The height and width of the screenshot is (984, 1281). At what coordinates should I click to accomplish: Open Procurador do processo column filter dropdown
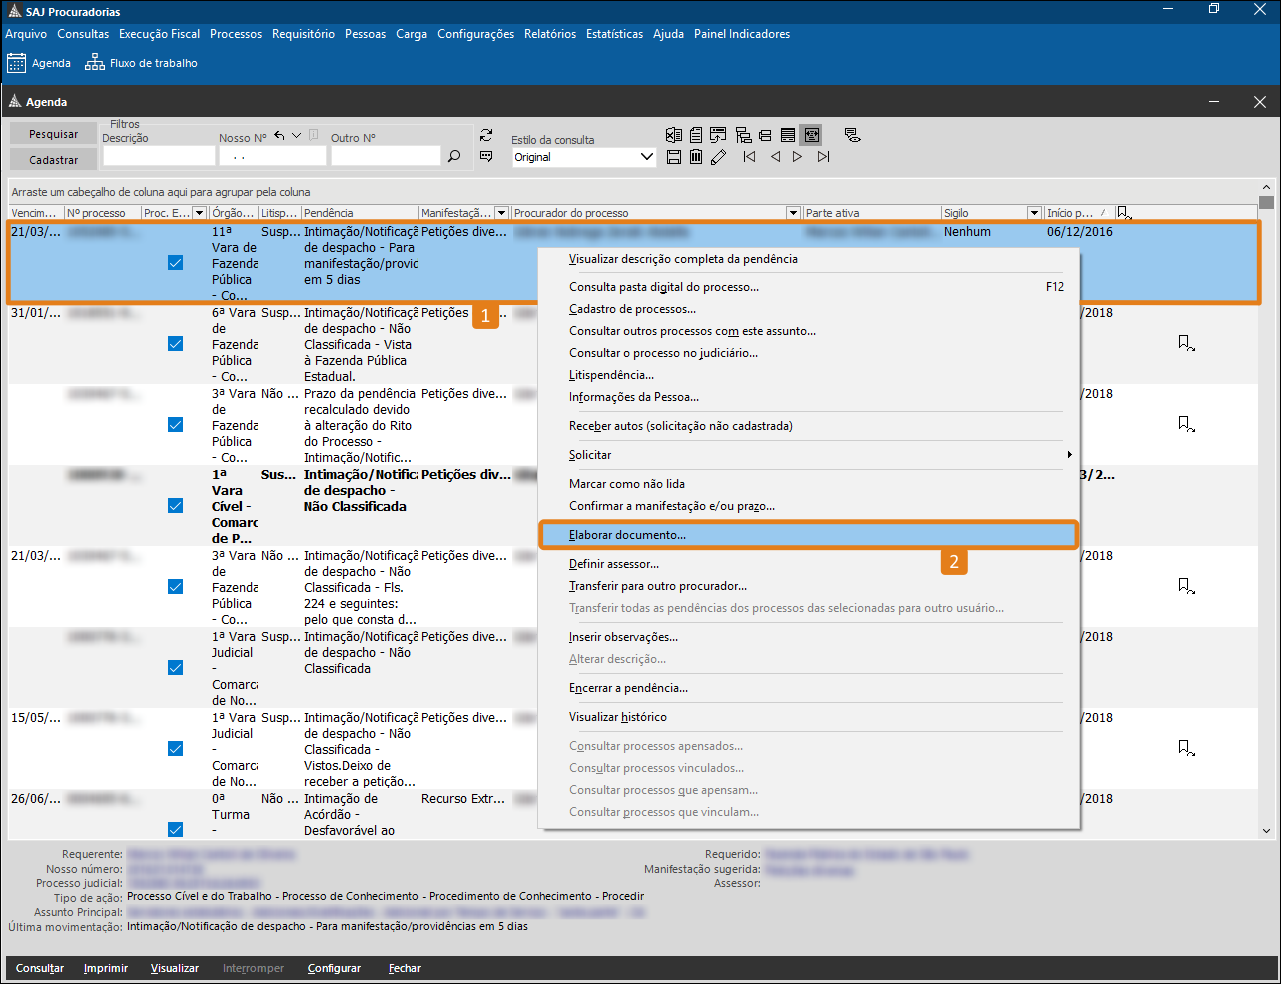click(x=793, y=213)
